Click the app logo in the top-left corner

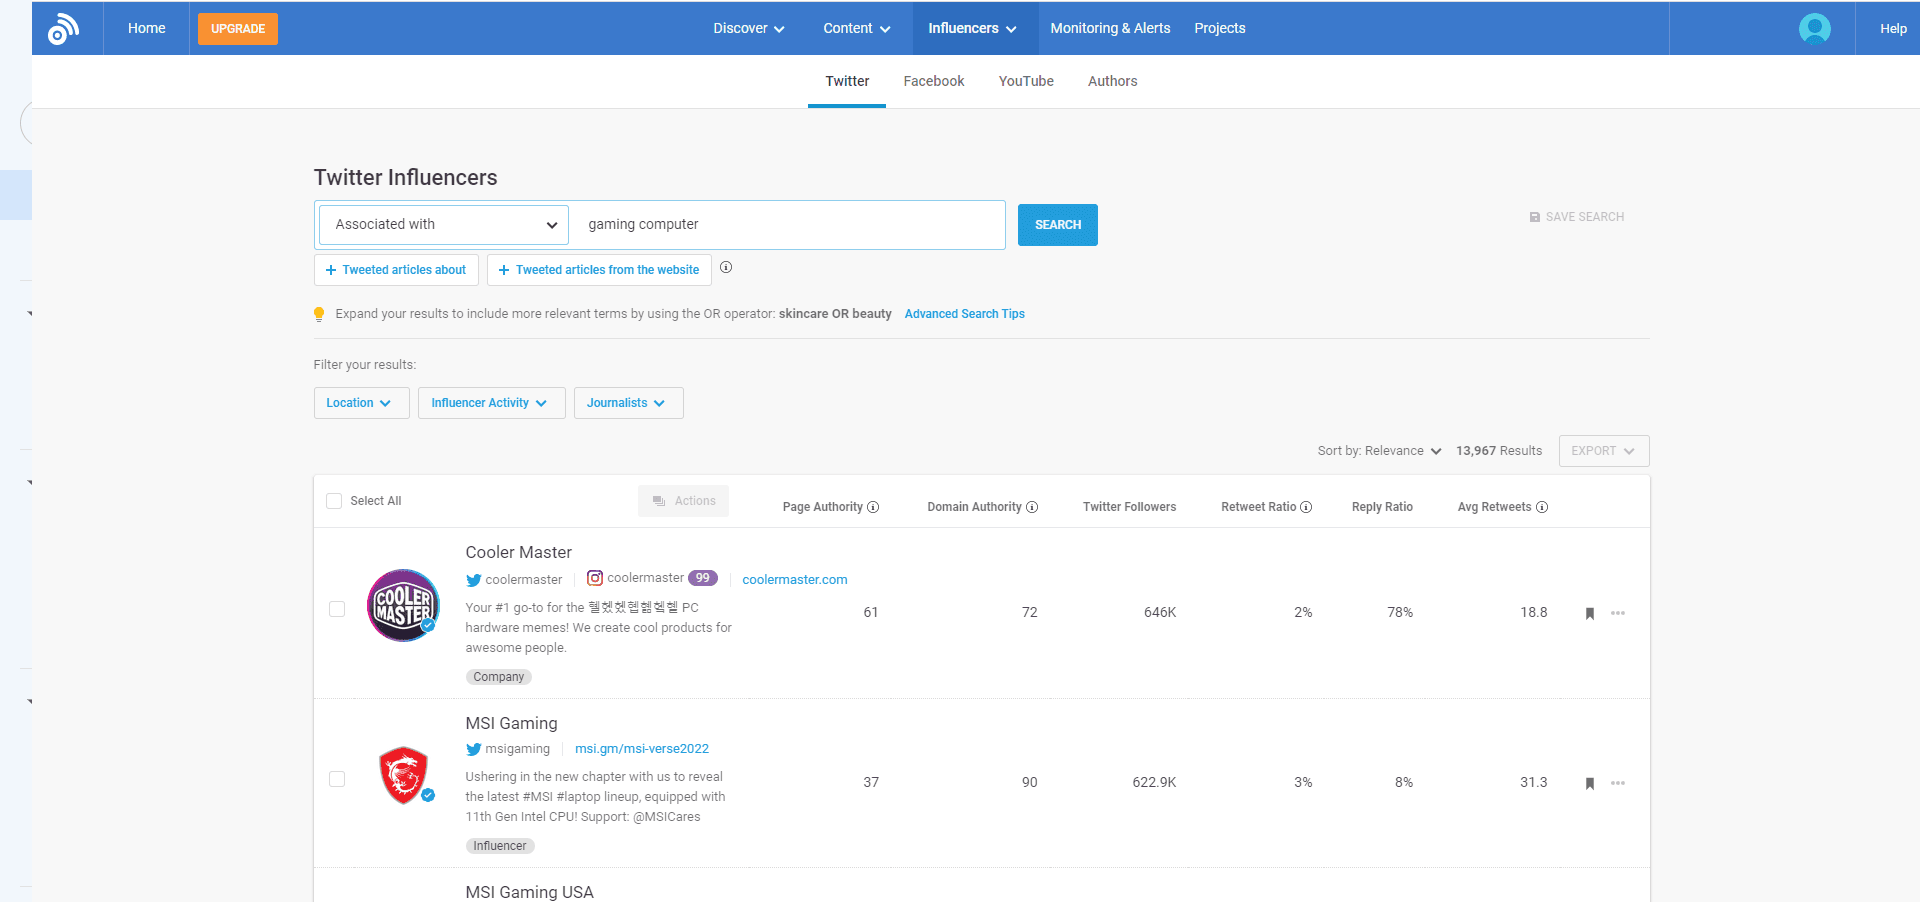[x=63, y=28]
